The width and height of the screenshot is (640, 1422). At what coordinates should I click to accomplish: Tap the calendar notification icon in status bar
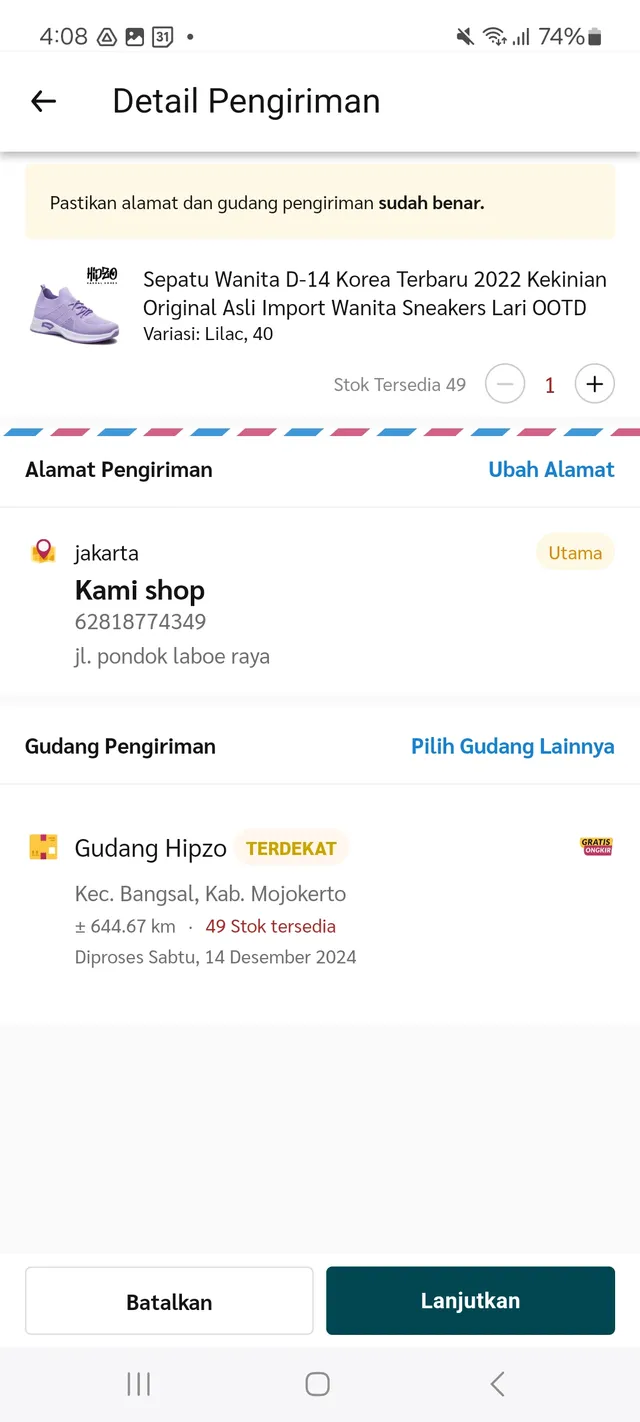(x=162, y=37)
